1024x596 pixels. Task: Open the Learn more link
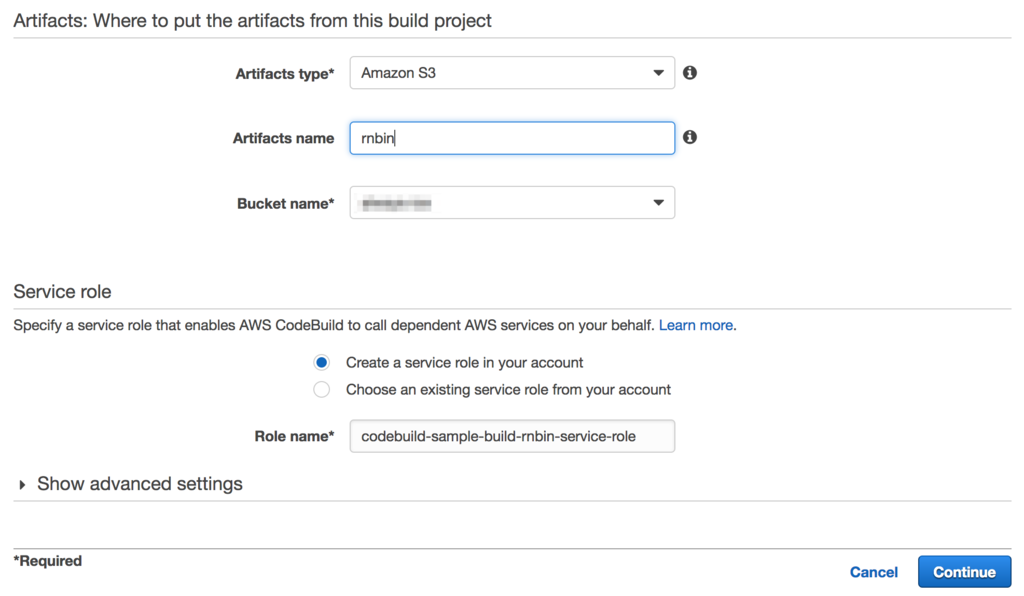coord(696,325)
